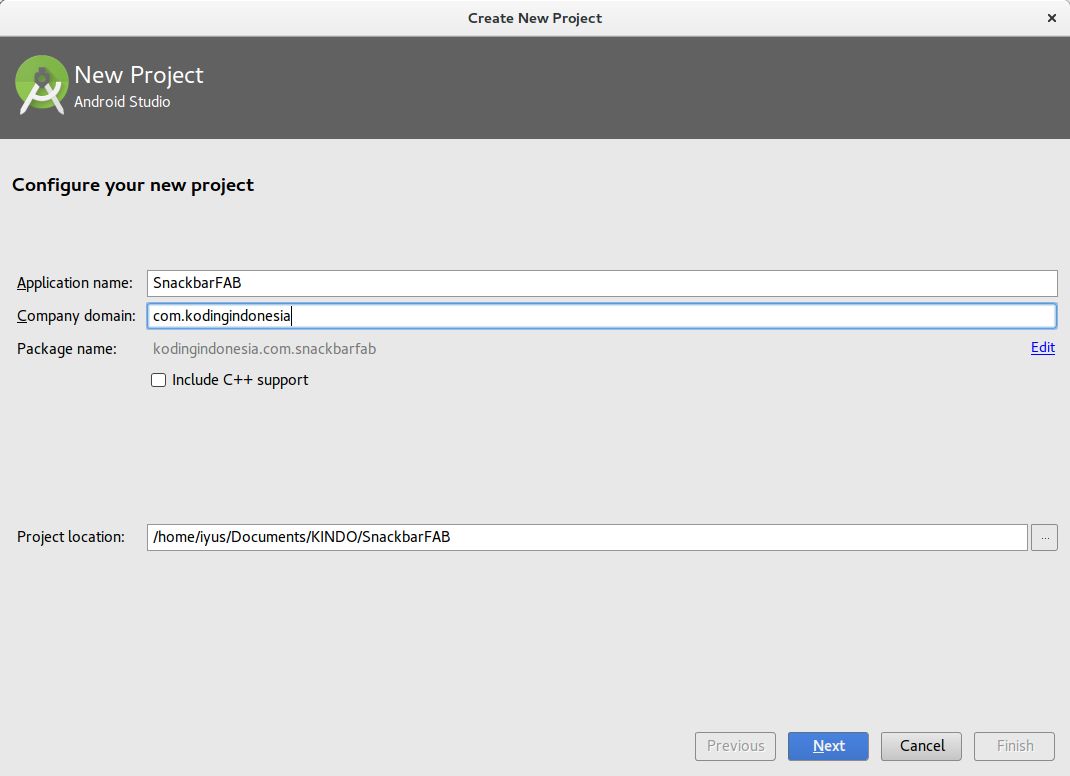1070x776 pixels.
Task: Click the Finish button
Action: (1015, 746)
